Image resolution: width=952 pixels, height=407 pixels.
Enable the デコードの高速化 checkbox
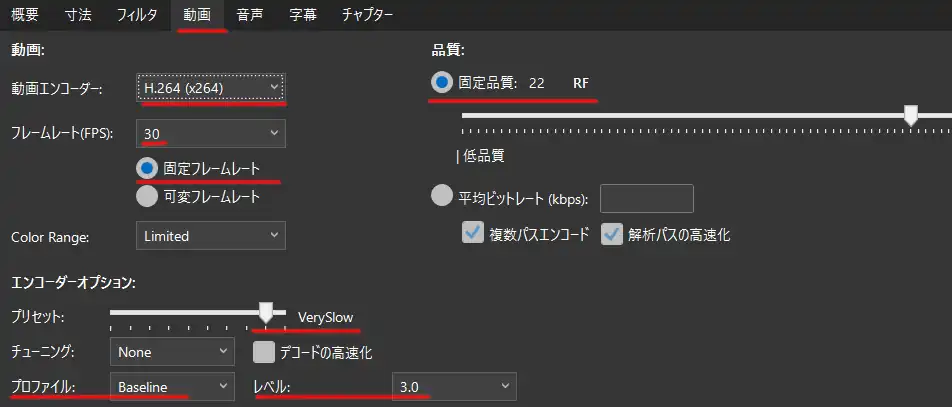[x=264, y=352]
